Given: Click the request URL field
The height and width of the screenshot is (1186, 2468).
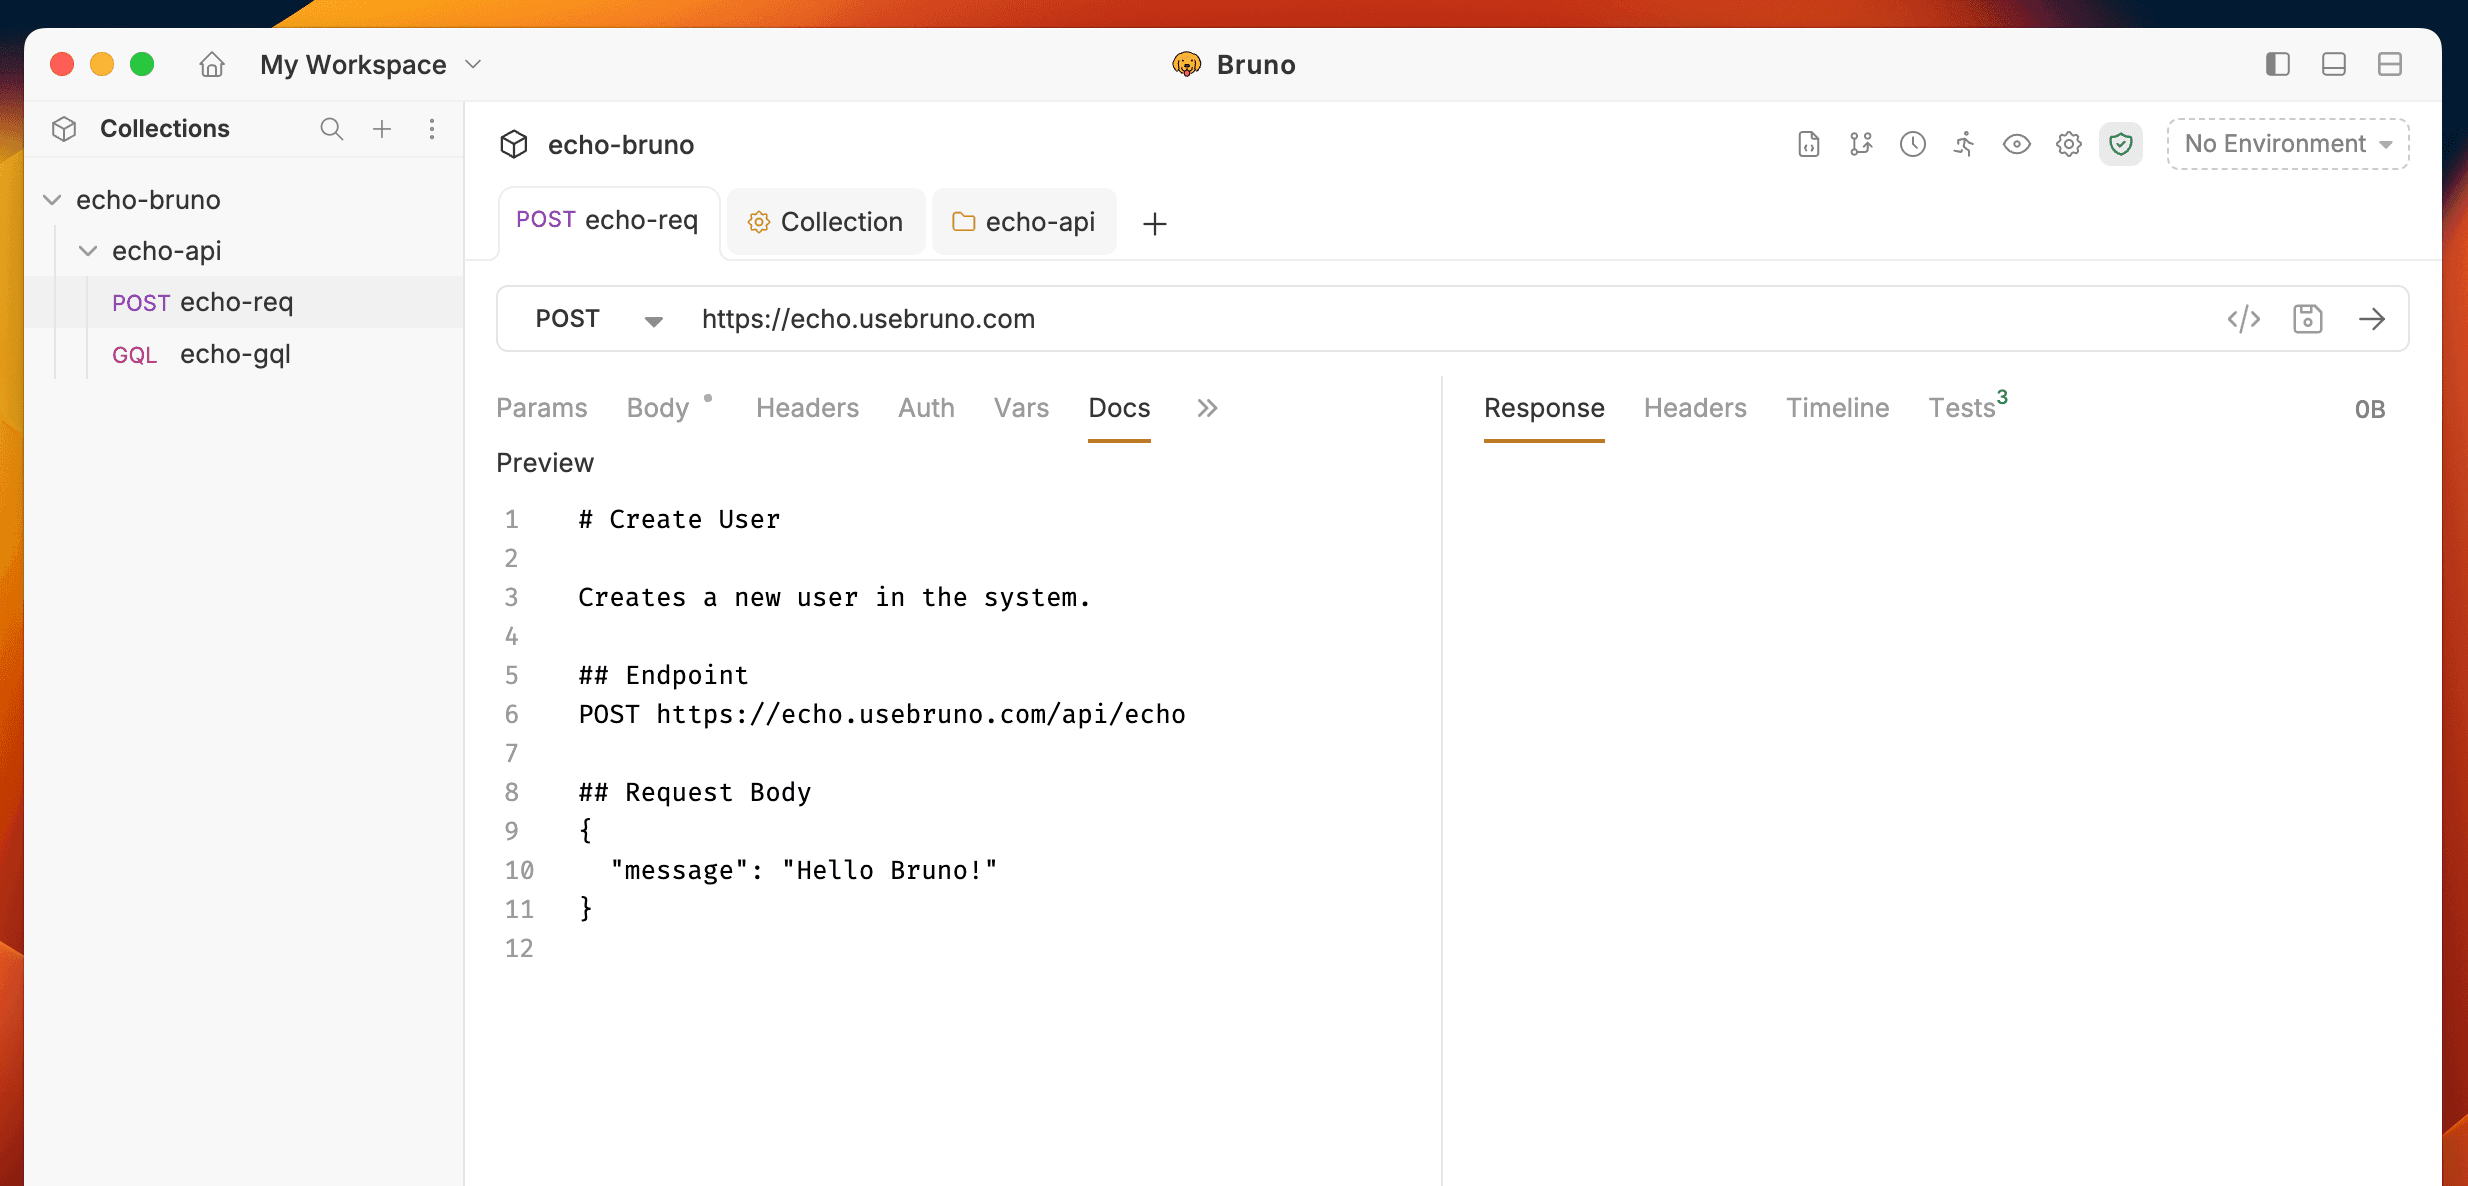Looking at the screenshot, I should click(1200, 318).
